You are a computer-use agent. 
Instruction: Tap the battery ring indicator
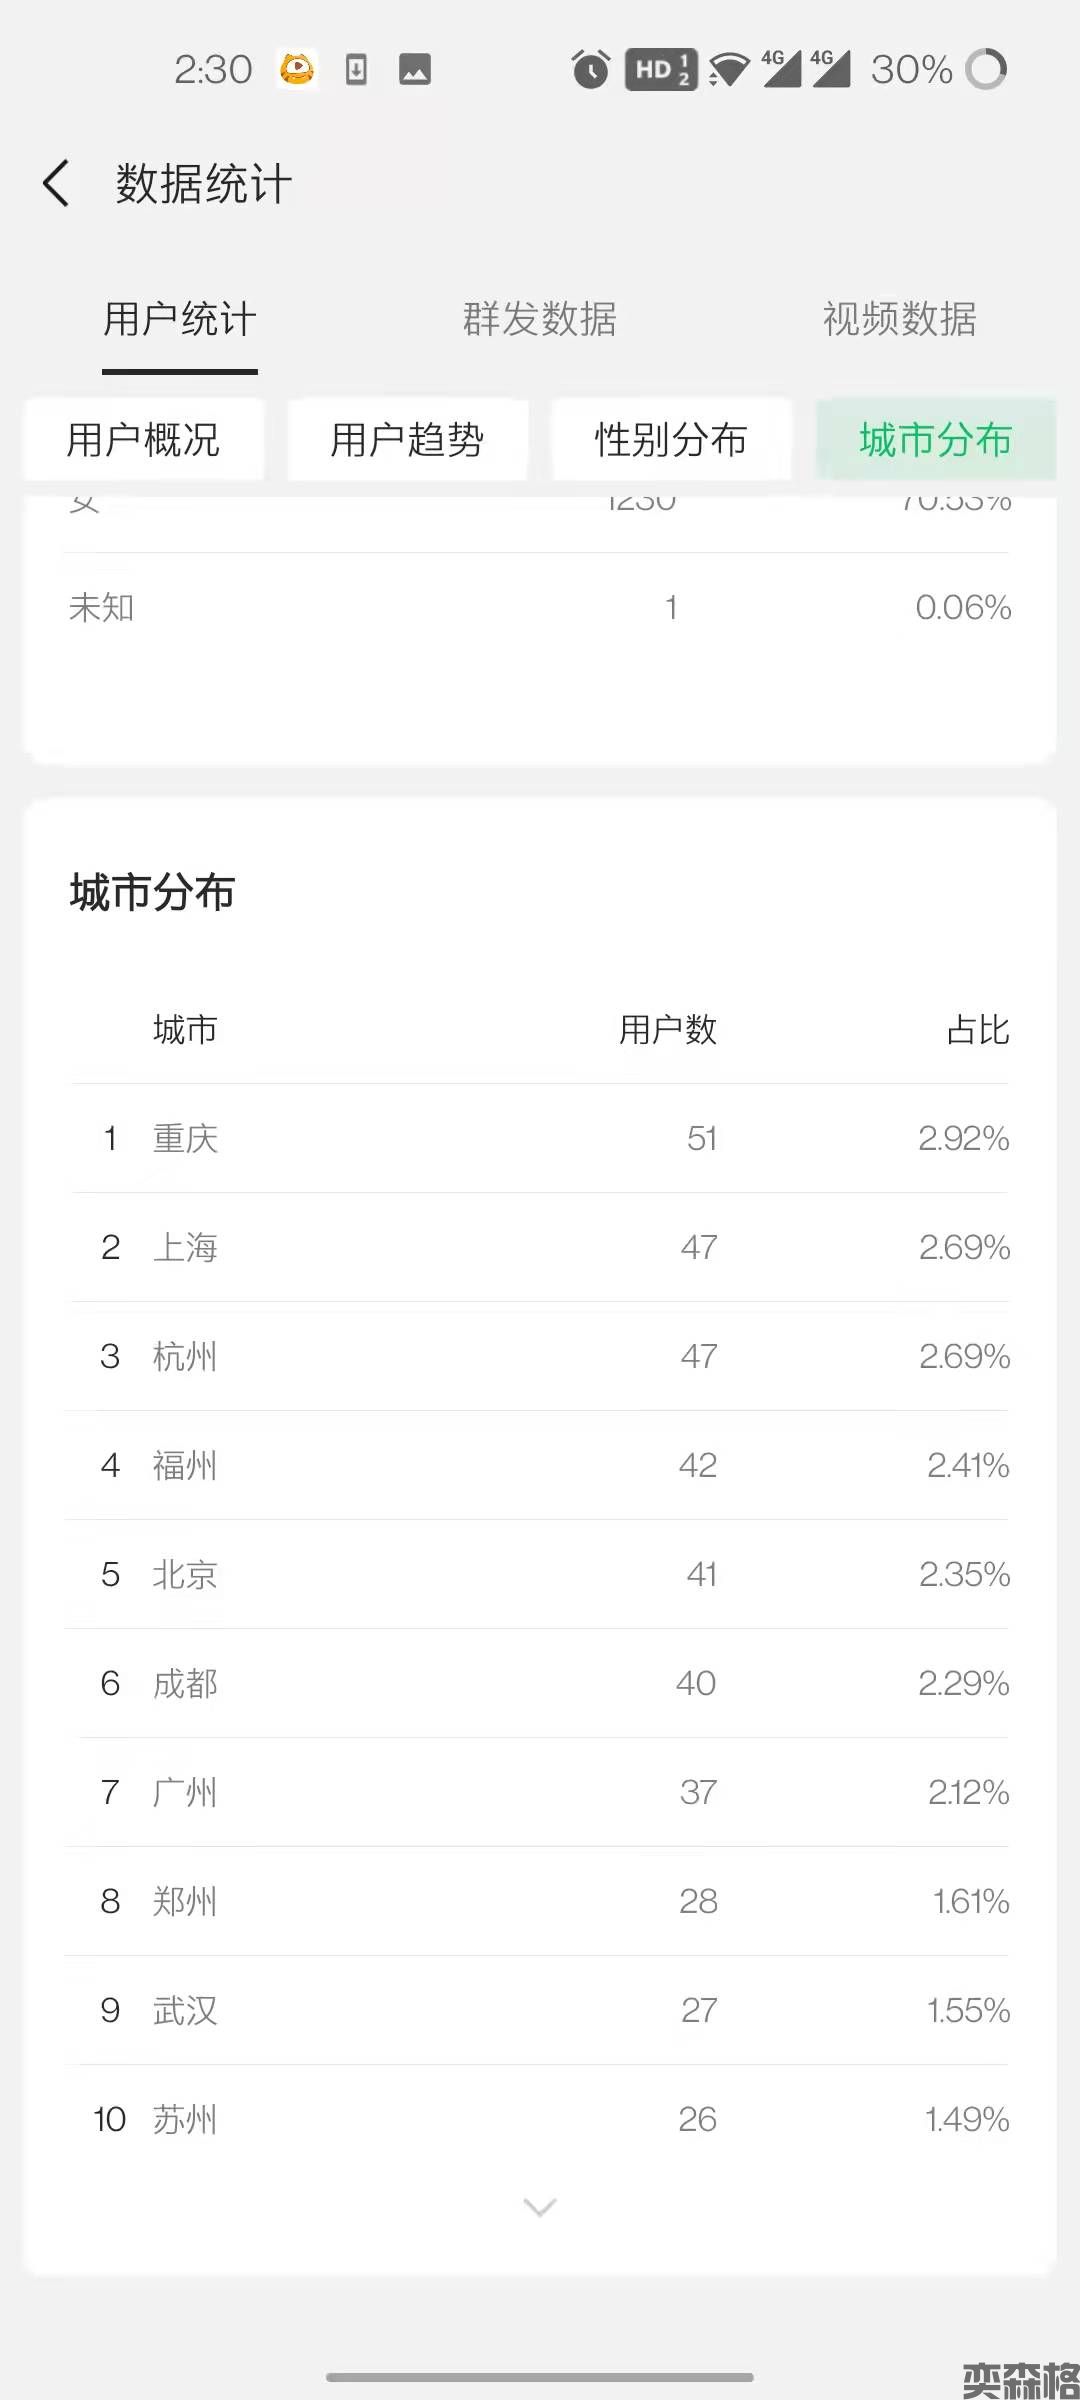click(x=986, y=69)
